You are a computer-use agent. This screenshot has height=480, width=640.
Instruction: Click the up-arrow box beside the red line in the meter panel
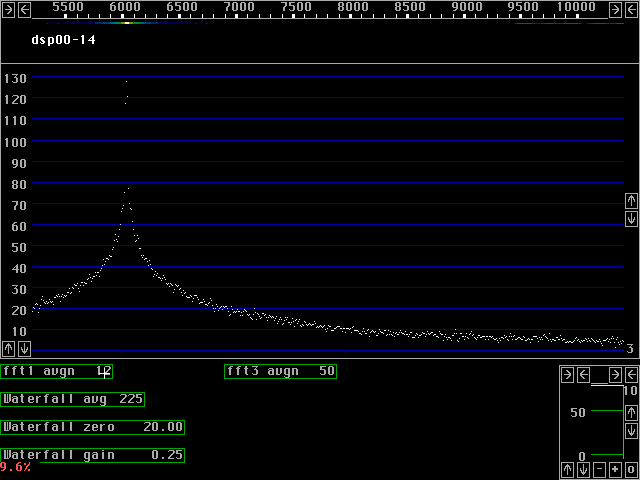point(631,412)
